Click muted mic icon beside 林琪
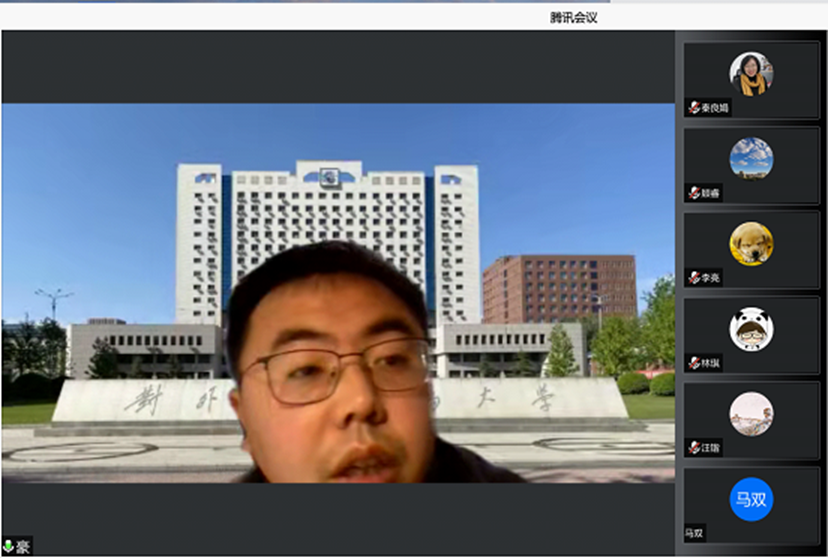The height and width of the screenshot is (558, 828). 693,363
